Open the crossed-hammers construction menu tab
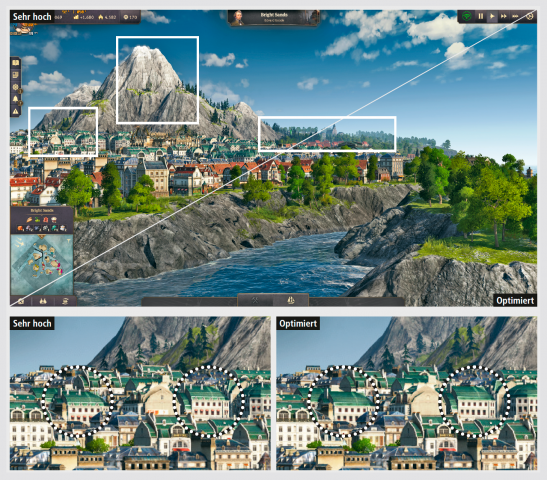 coord(255,300)
